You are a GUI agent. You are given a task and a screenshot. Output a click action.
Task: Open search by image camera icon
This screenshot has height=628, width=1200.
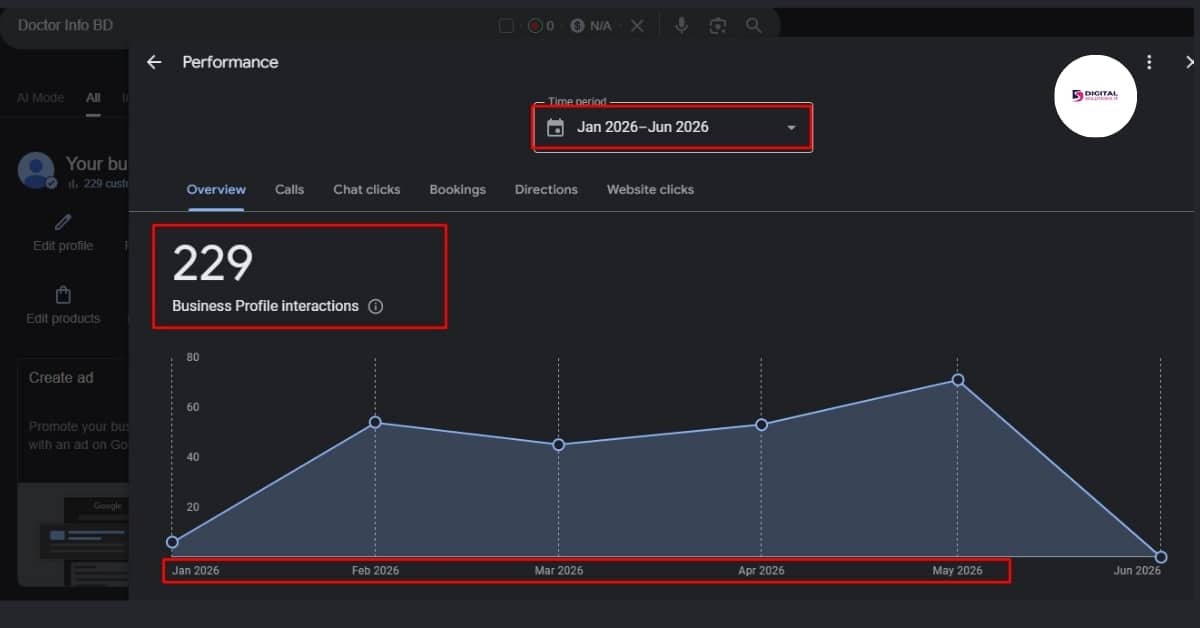tap(717, 25)
